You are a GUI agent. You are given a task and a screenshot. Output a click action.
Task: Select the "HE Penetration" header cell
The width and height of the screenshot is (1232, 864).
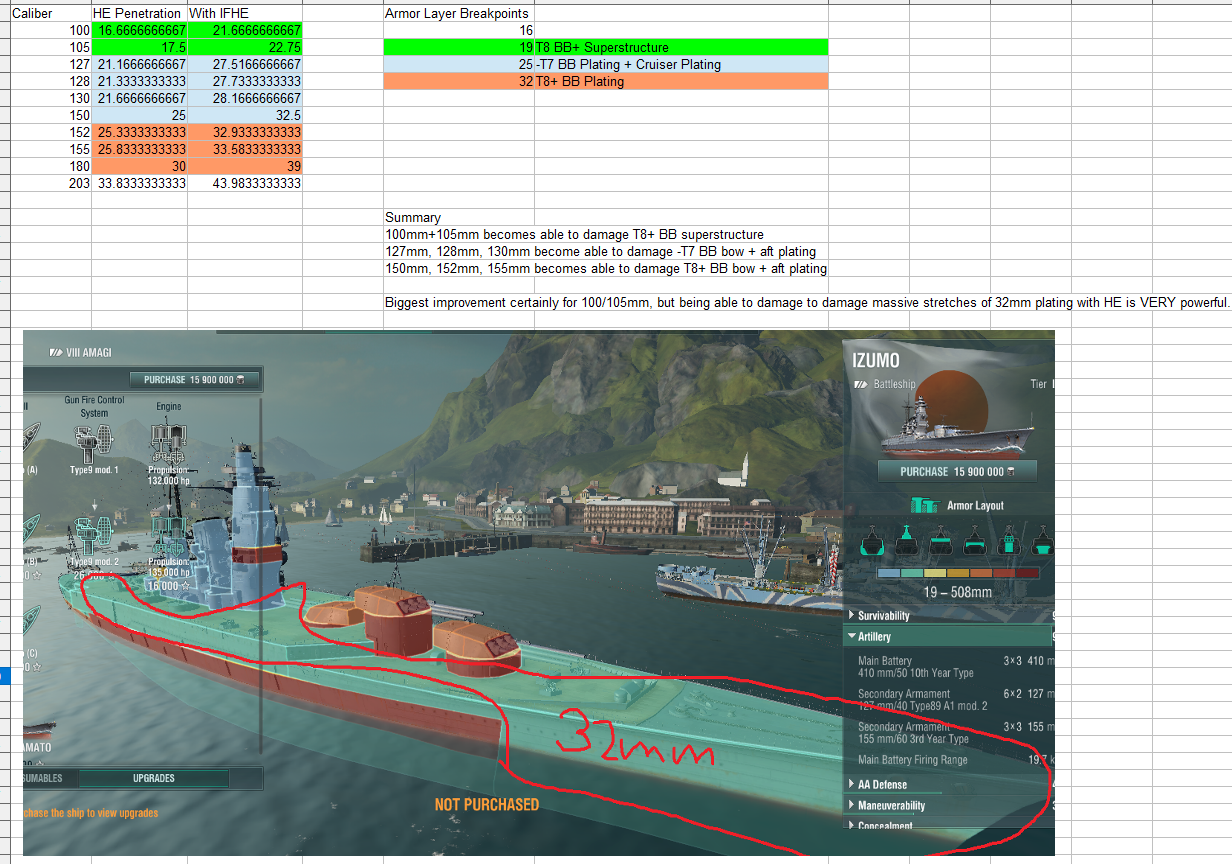click(x=139, y=14)
